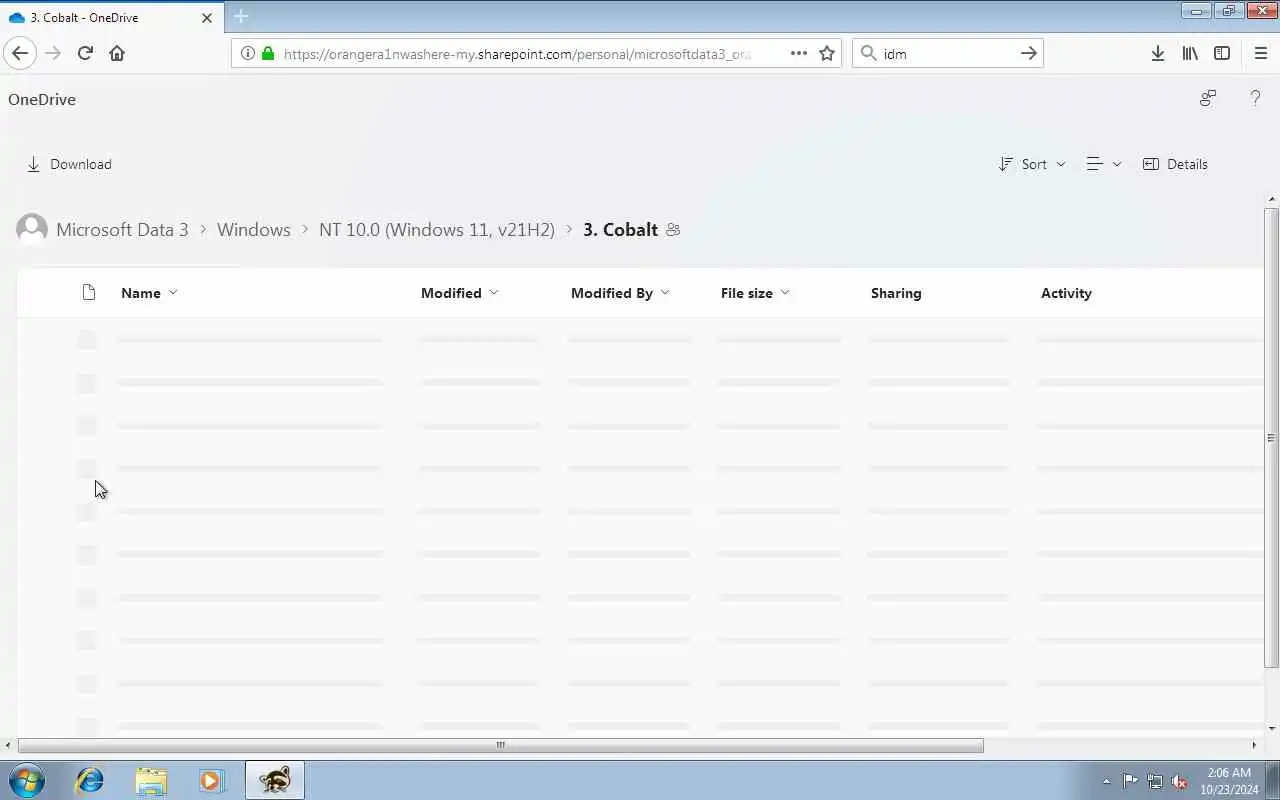Open the taskbar clock showing 2:06 AM
The image size is (1280, 800).
(1229, 781)
